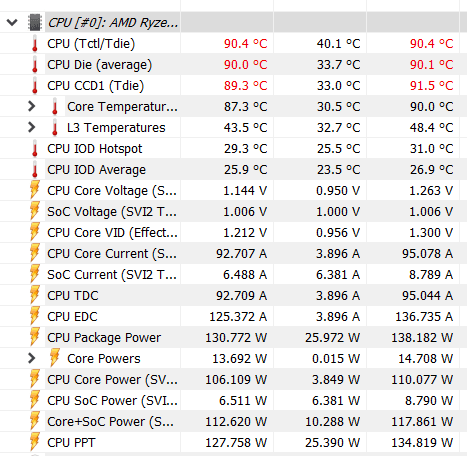Screen dimensions: 467x456
Task: Click lightning icon next to CPU Package Power
Action: click(x=35, y=337)
